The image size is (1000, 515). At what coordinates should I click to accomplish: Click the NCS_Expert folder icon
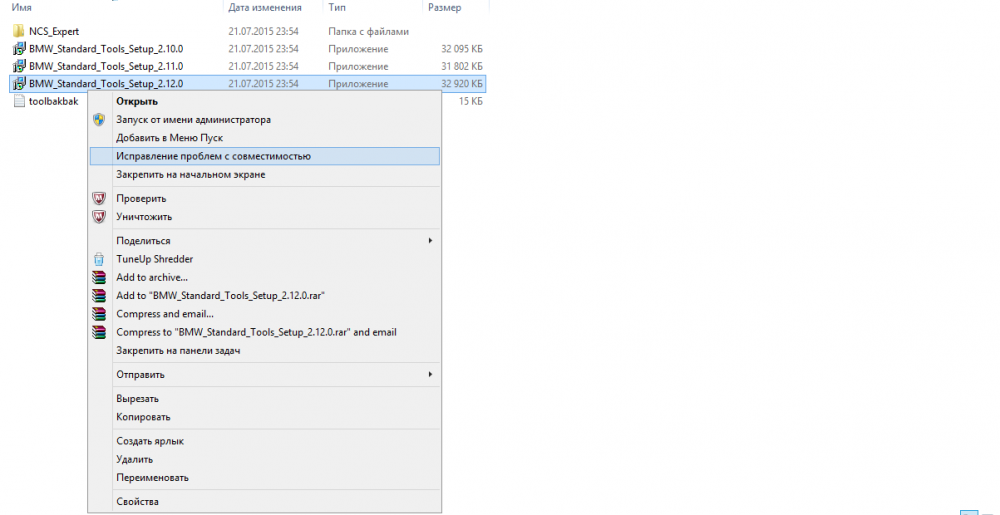click(18, 31)
